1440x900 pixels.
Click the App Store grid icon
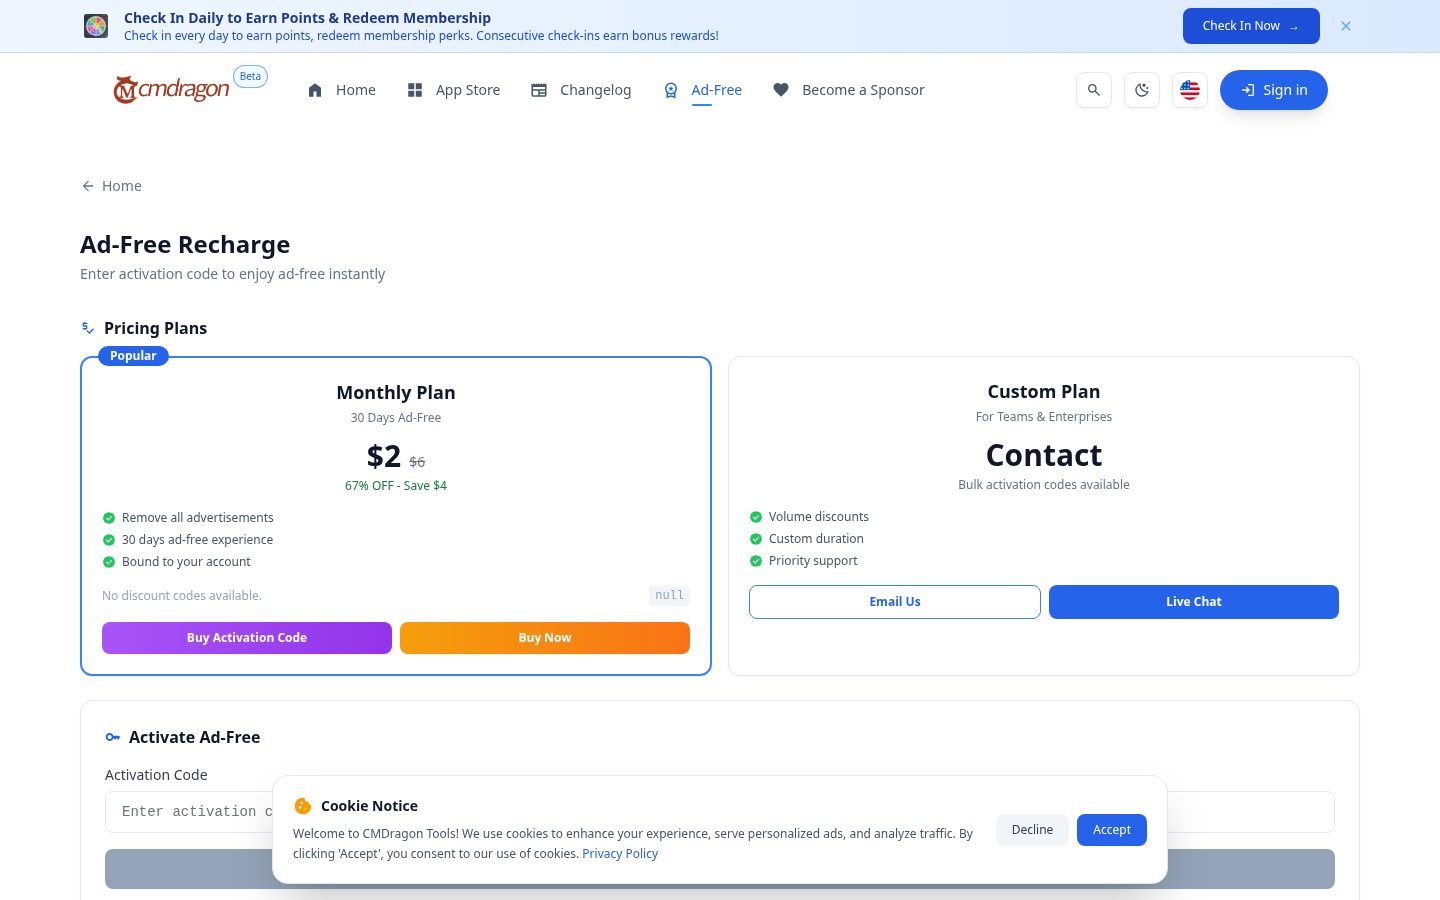(x=415, y=90)
